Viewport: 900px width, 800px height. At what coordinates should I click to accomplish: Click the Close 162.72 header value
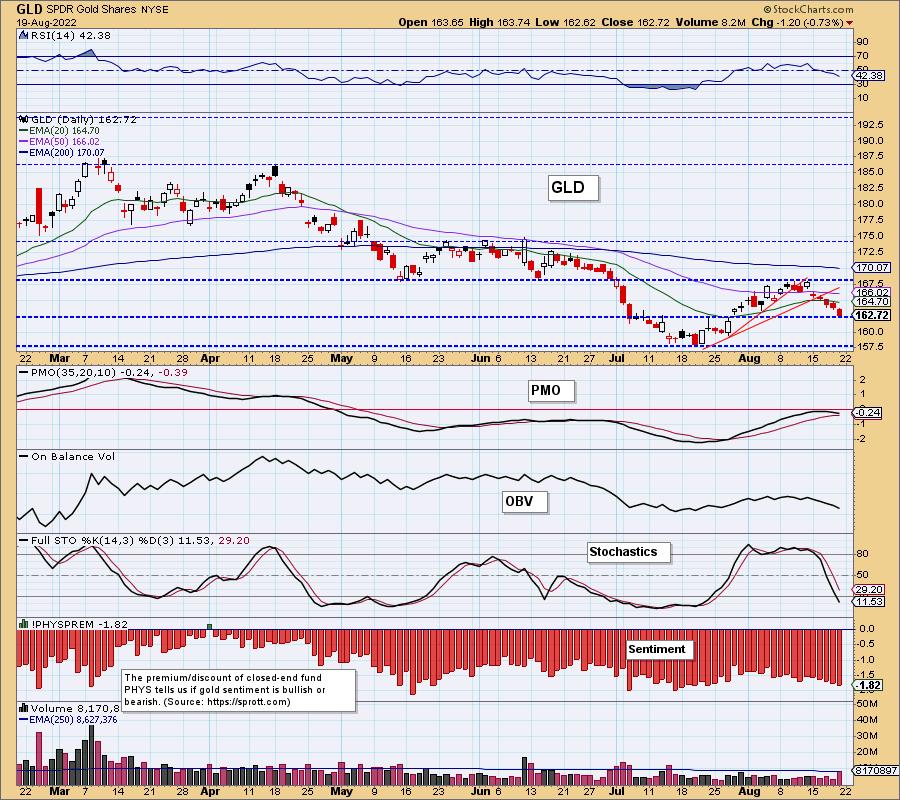click(635, 23)
